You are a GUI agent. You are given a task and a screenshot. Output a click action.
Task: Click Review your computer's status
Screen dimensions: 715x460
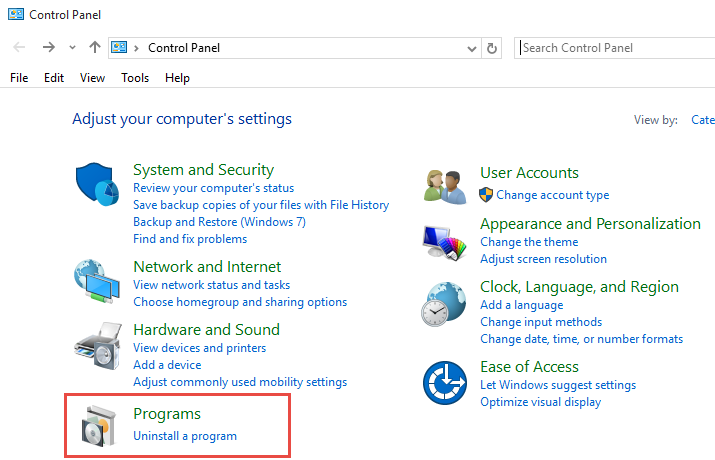tap(213, 188)
